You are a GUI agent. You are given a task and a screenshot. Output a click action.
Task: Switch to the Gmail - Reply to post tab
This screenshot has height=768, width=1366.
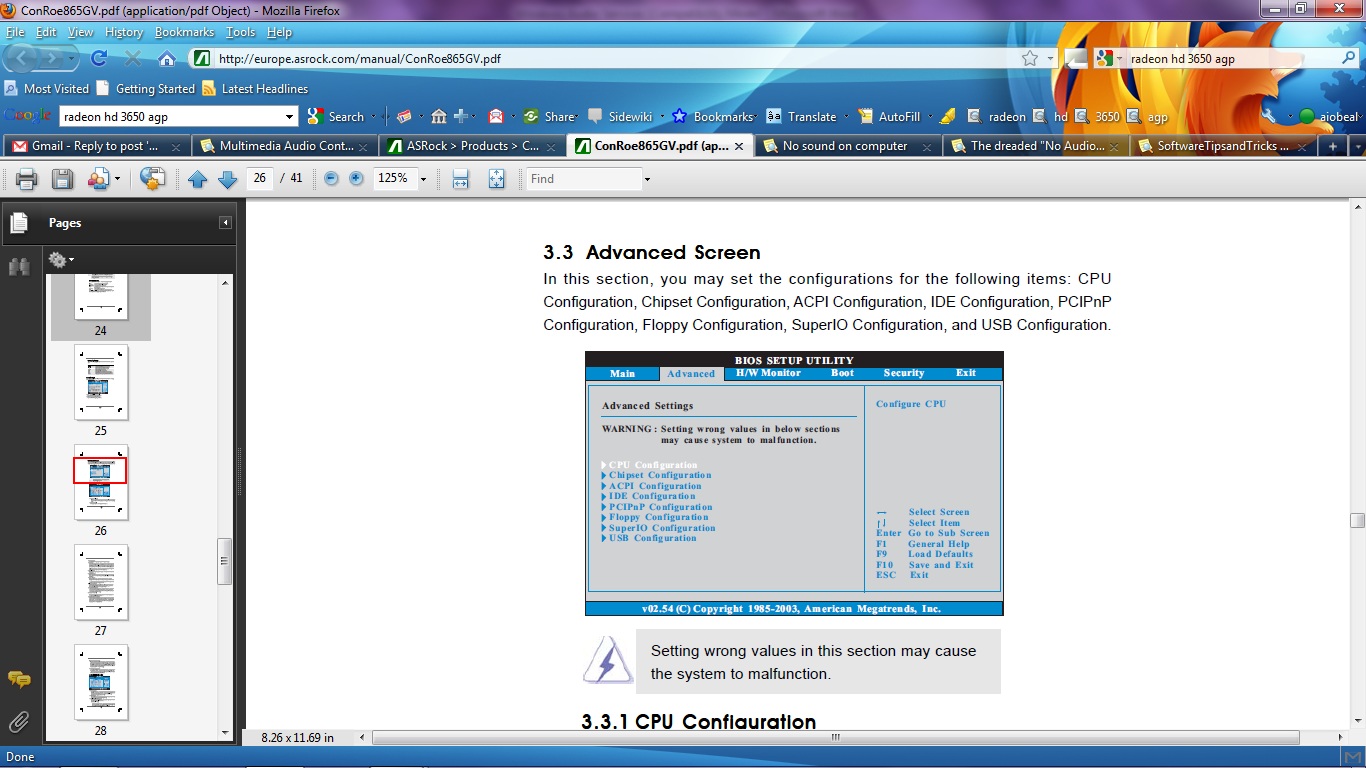tap(96, 146)
